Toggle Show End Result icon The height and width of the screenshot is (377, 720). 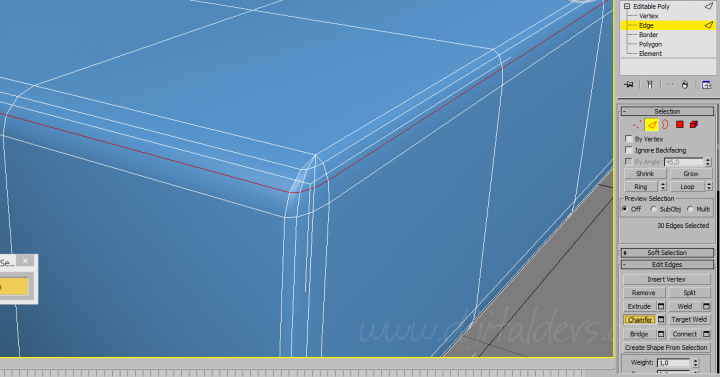(x=650, y=84)
